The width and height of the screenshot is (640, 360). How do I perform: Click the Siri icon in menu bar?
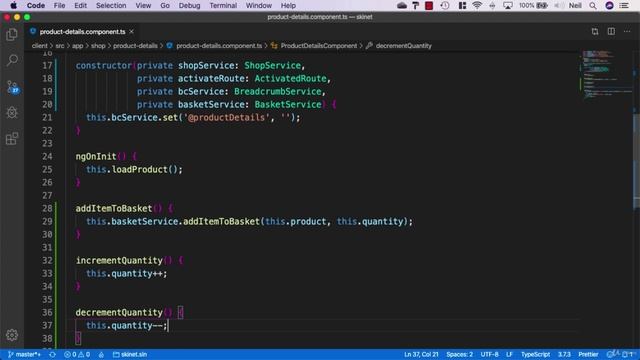click(x=609, y=6)
